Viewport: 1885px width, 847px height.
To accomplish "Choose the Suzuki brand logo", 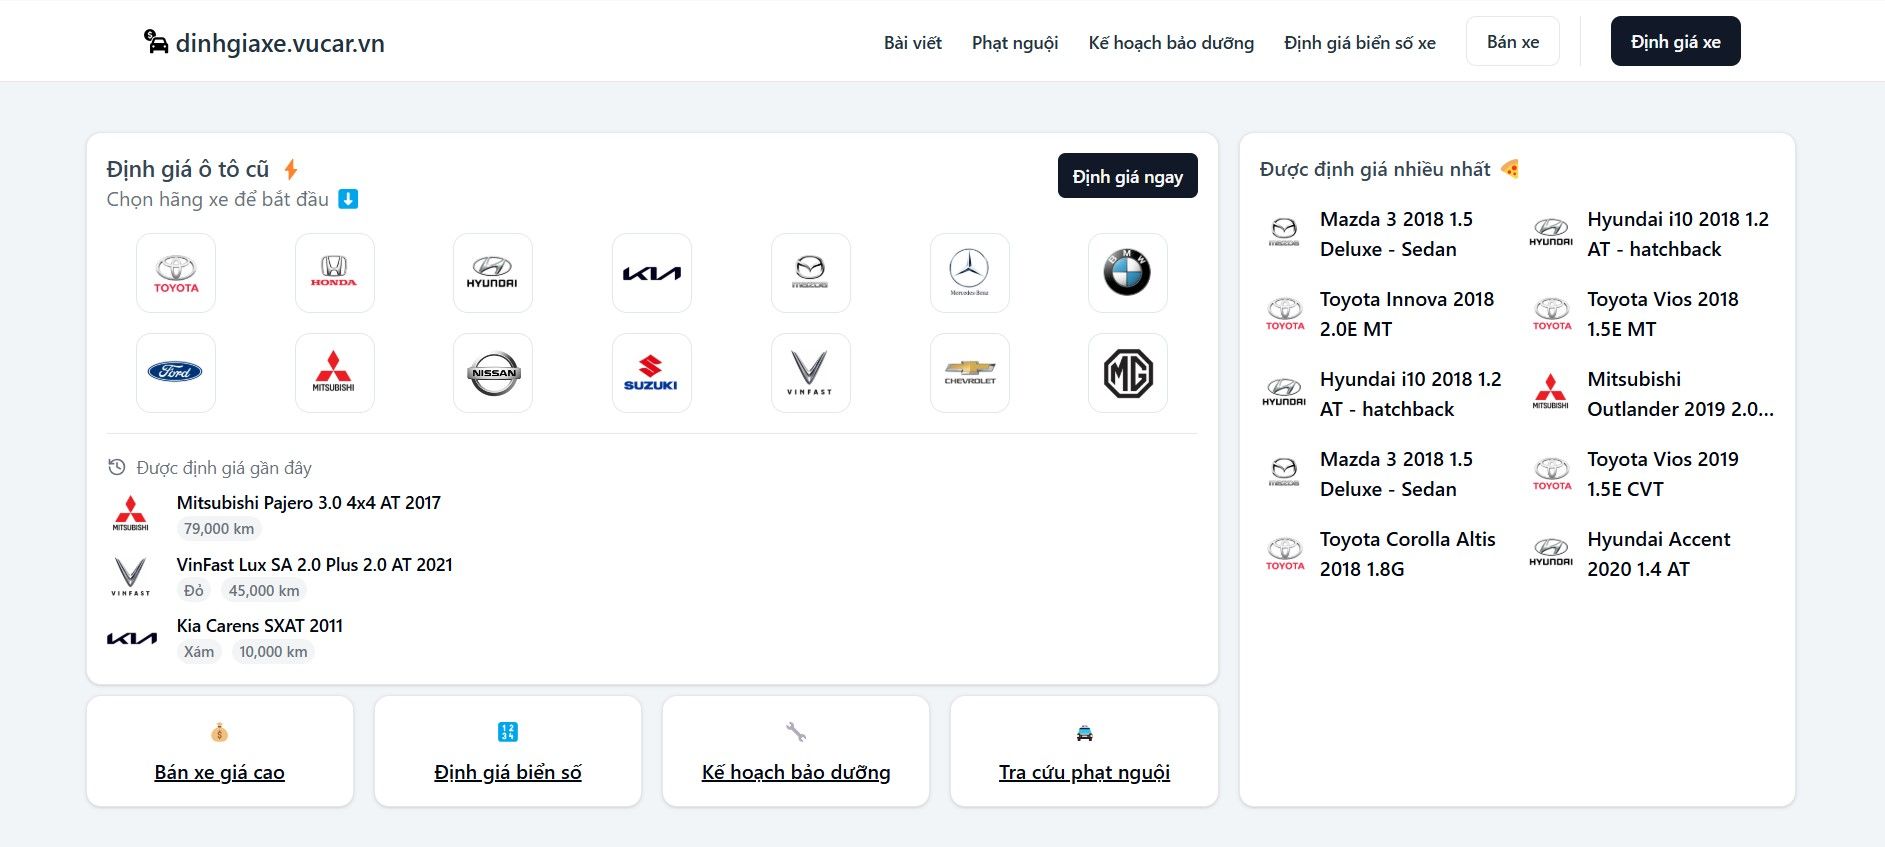I will pos(652,373).
